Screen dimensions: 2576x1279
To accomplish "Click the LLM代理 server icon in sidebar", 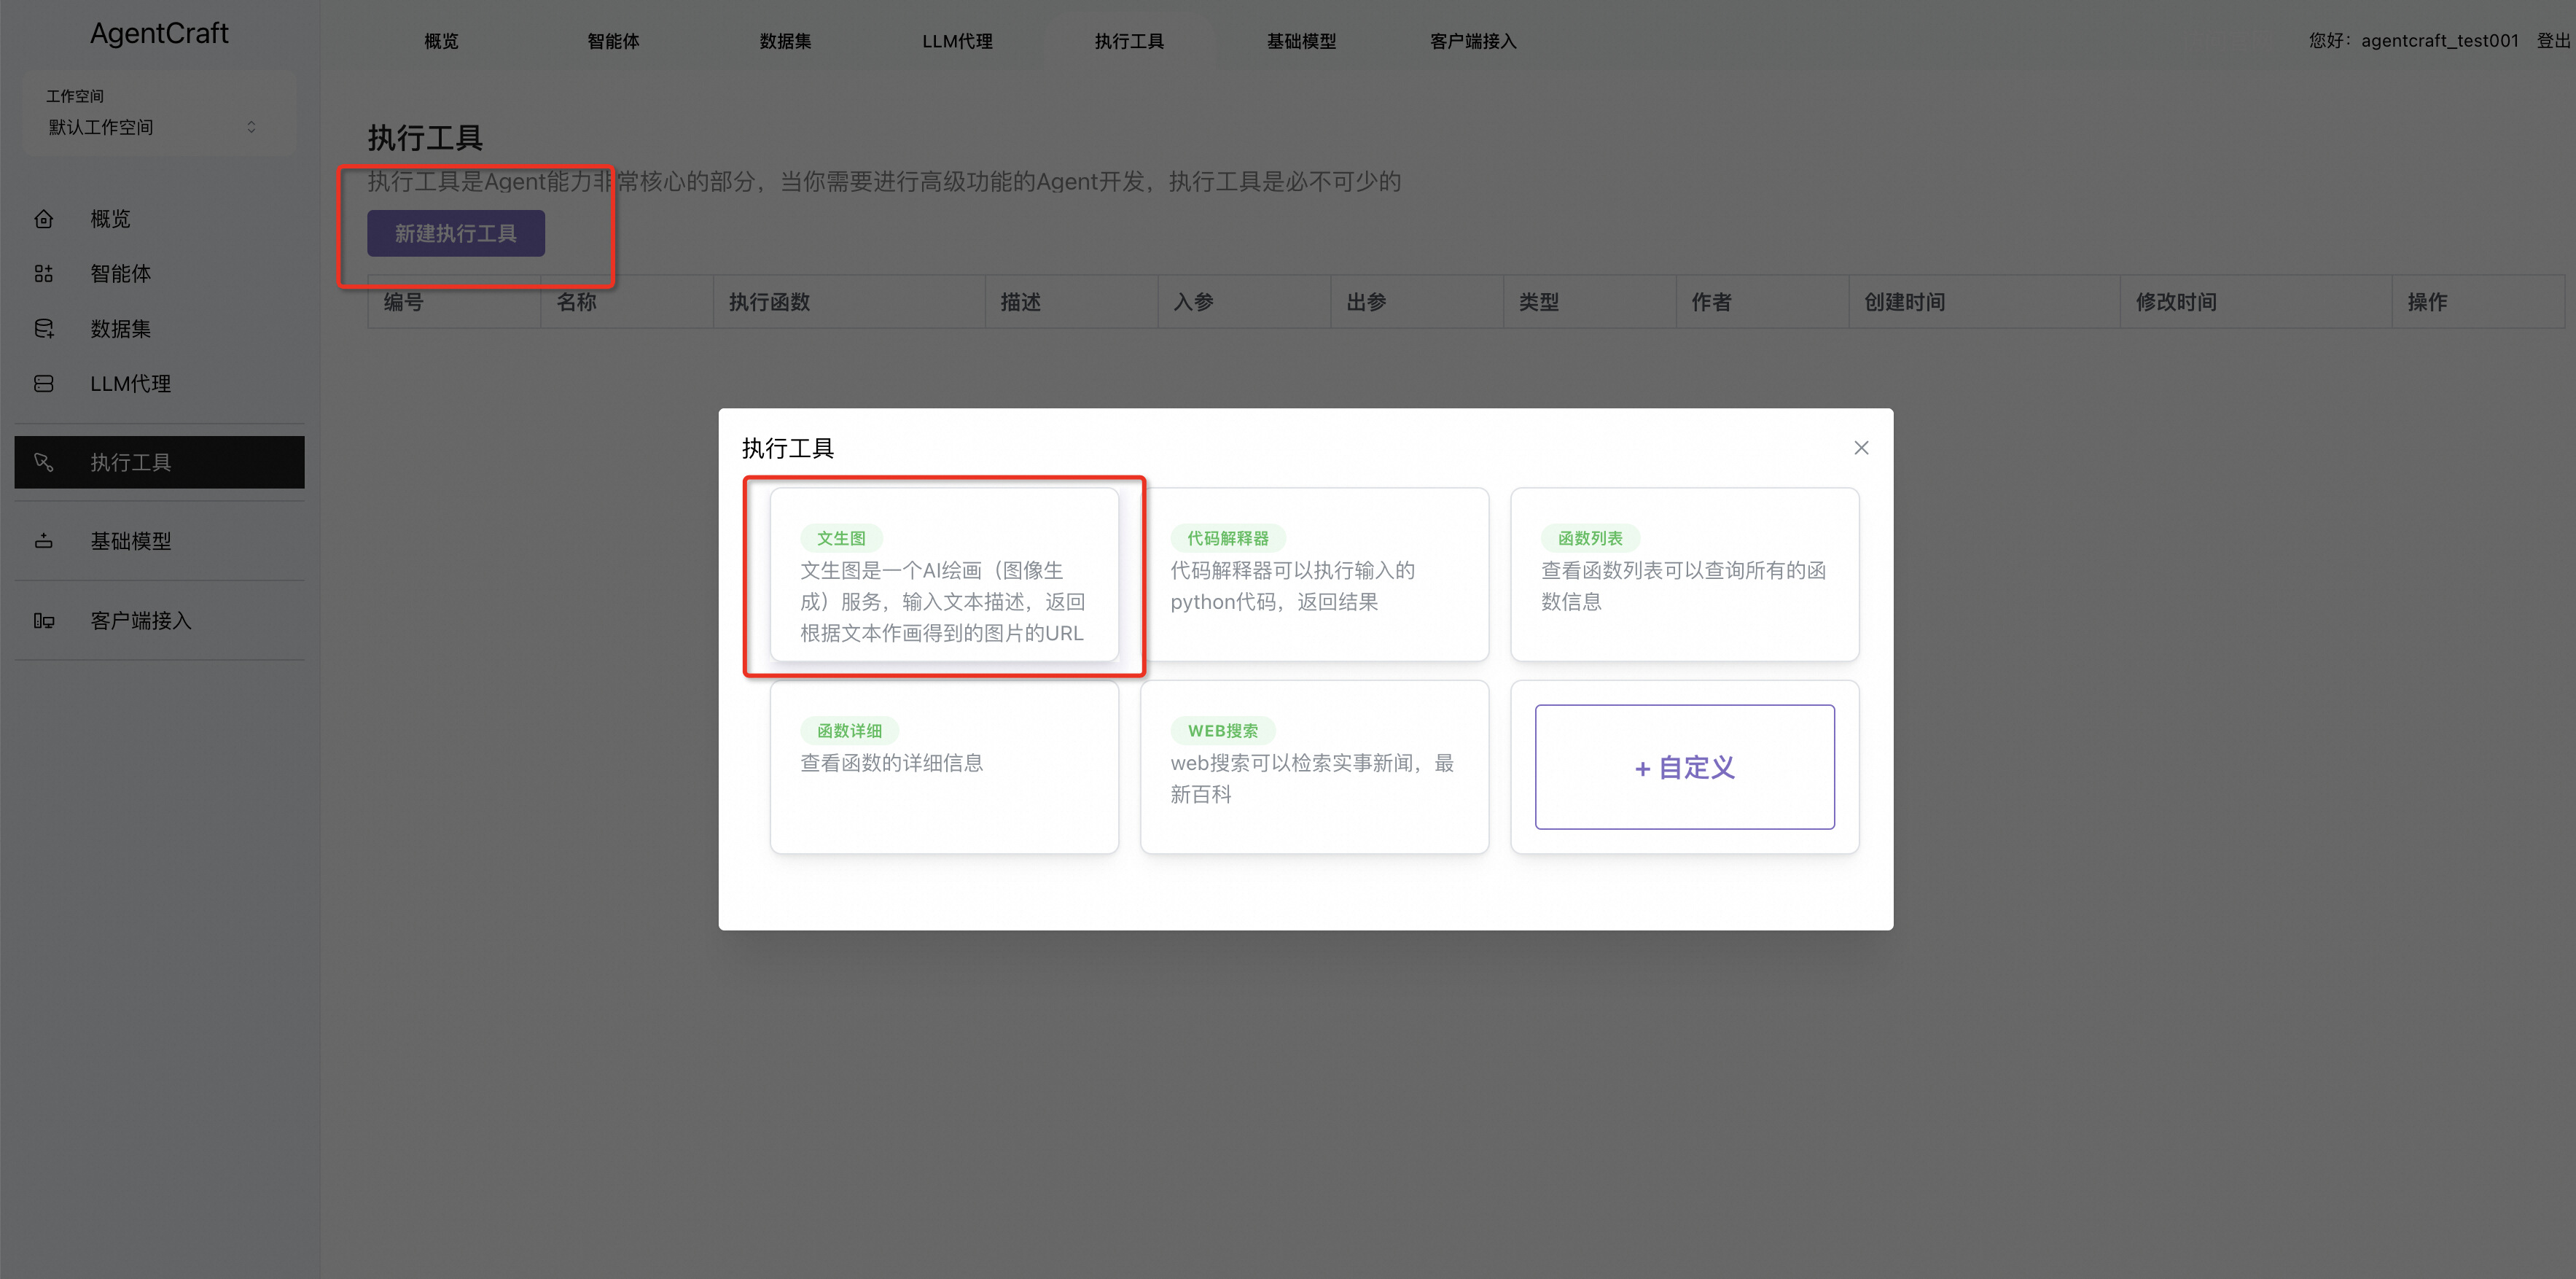I will [x=43, y=384].
